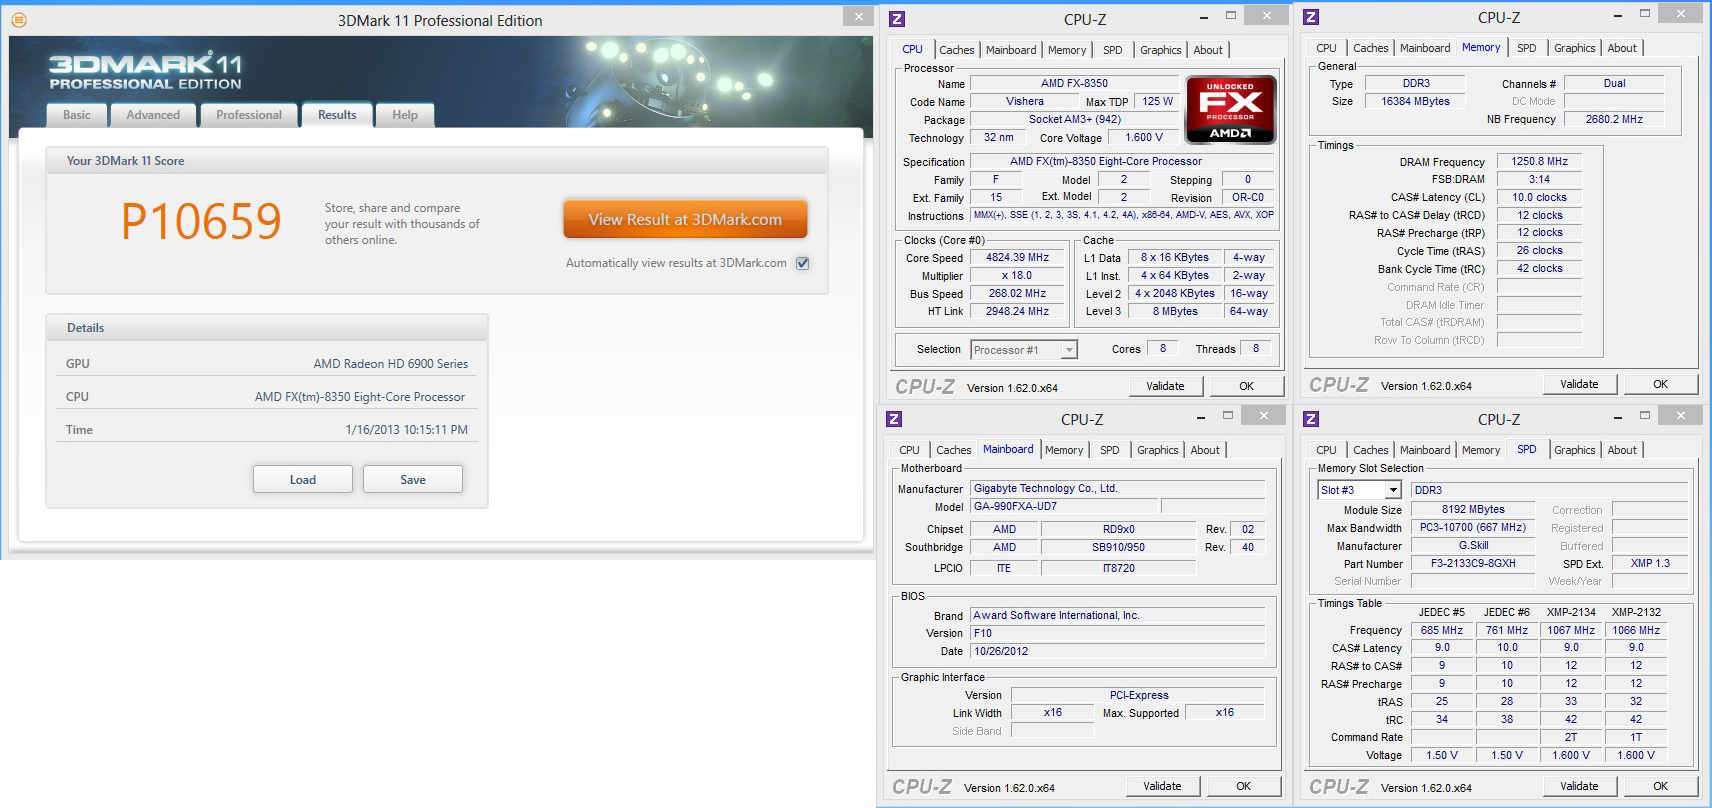The height and width of the screenshot is (808, 1712).
Task: Open Graphics tab in the CPU-Z memory slot window
Action: coord(1574,450)
